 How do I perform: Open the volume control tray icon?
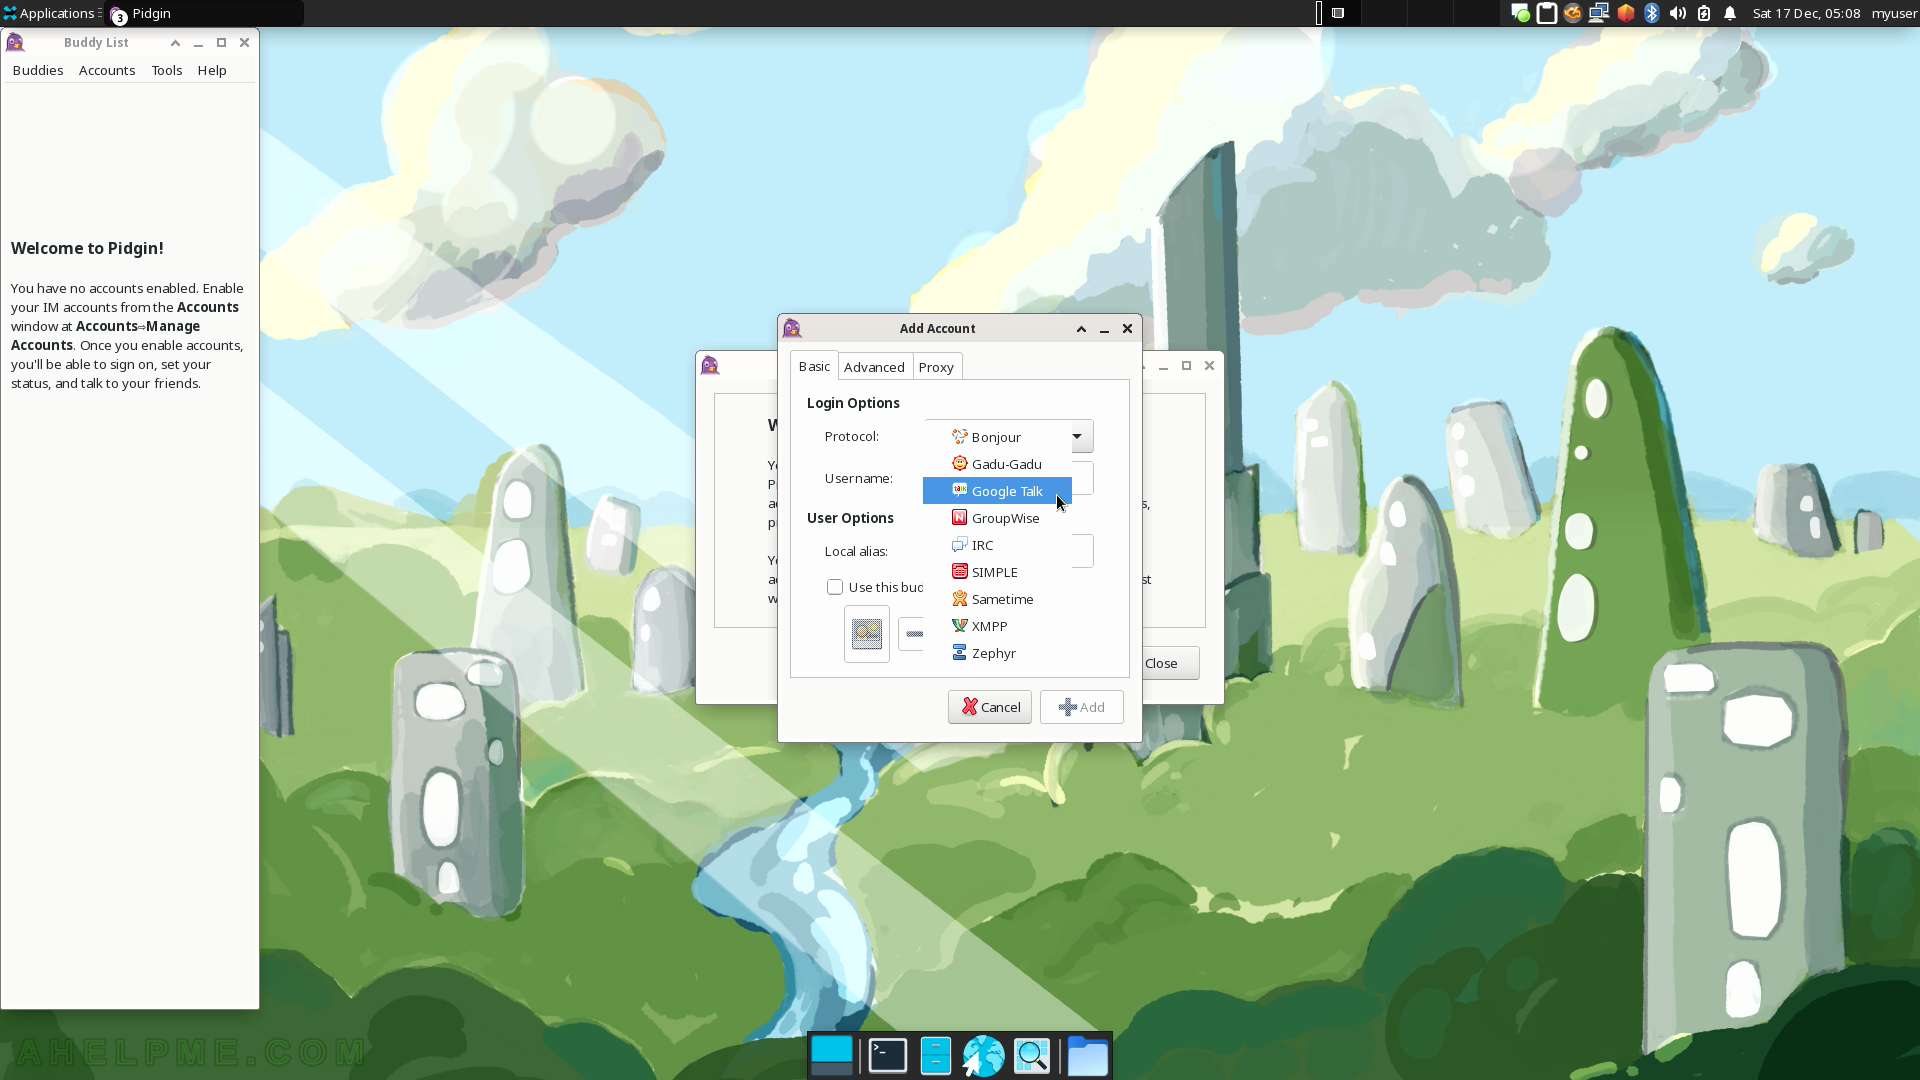pos(1678,13)
